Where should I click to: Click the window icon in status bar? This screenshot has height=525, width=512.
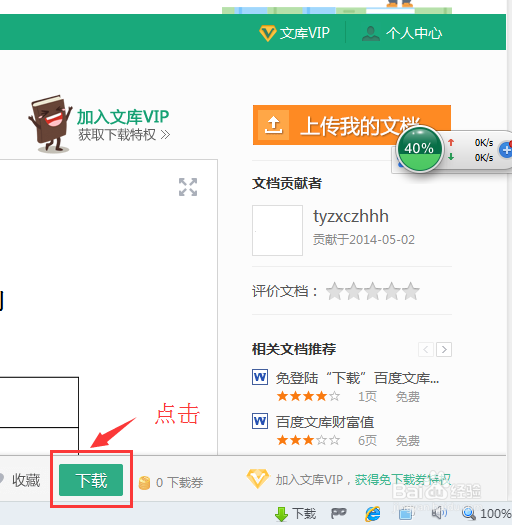pos(406,514)
